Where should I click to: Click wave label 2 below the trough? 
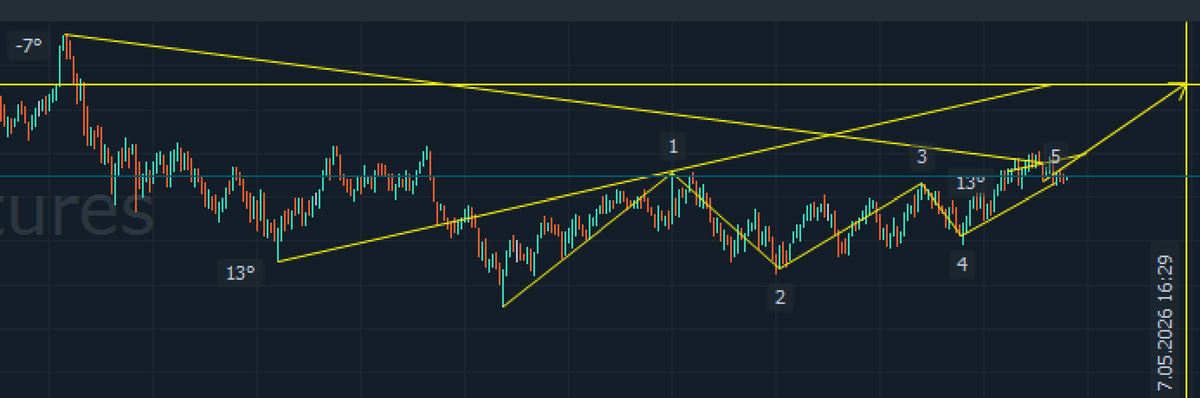(780, 297)
